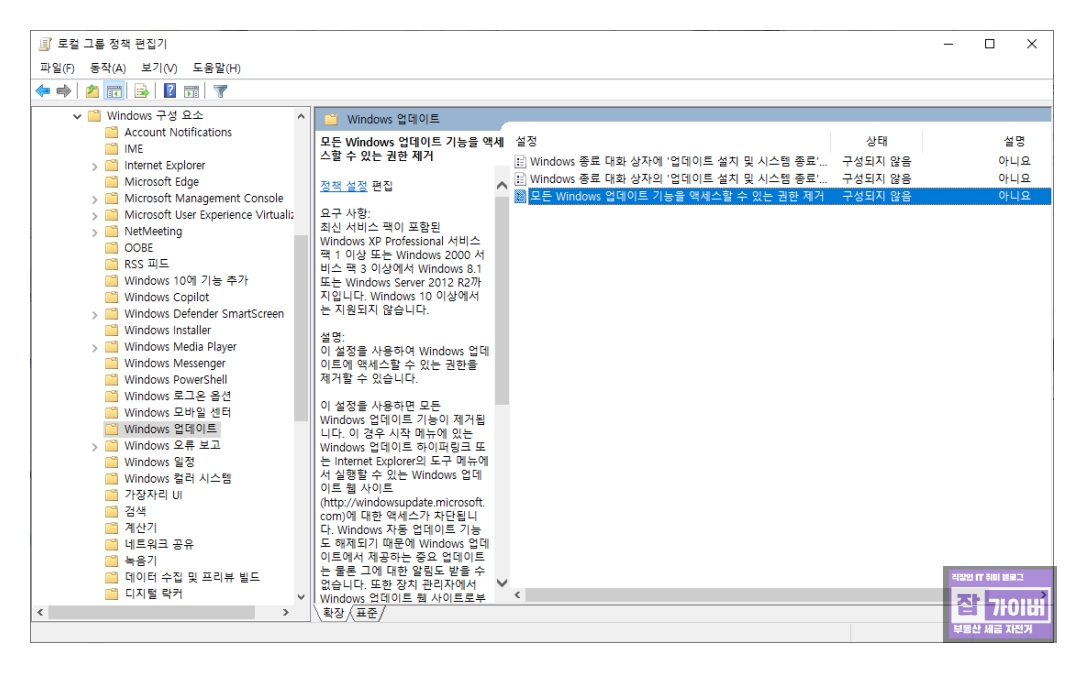1084x673 pixels.
Task: Select Windows 업데이트 in the tree
Action: [x=170, y=429]
